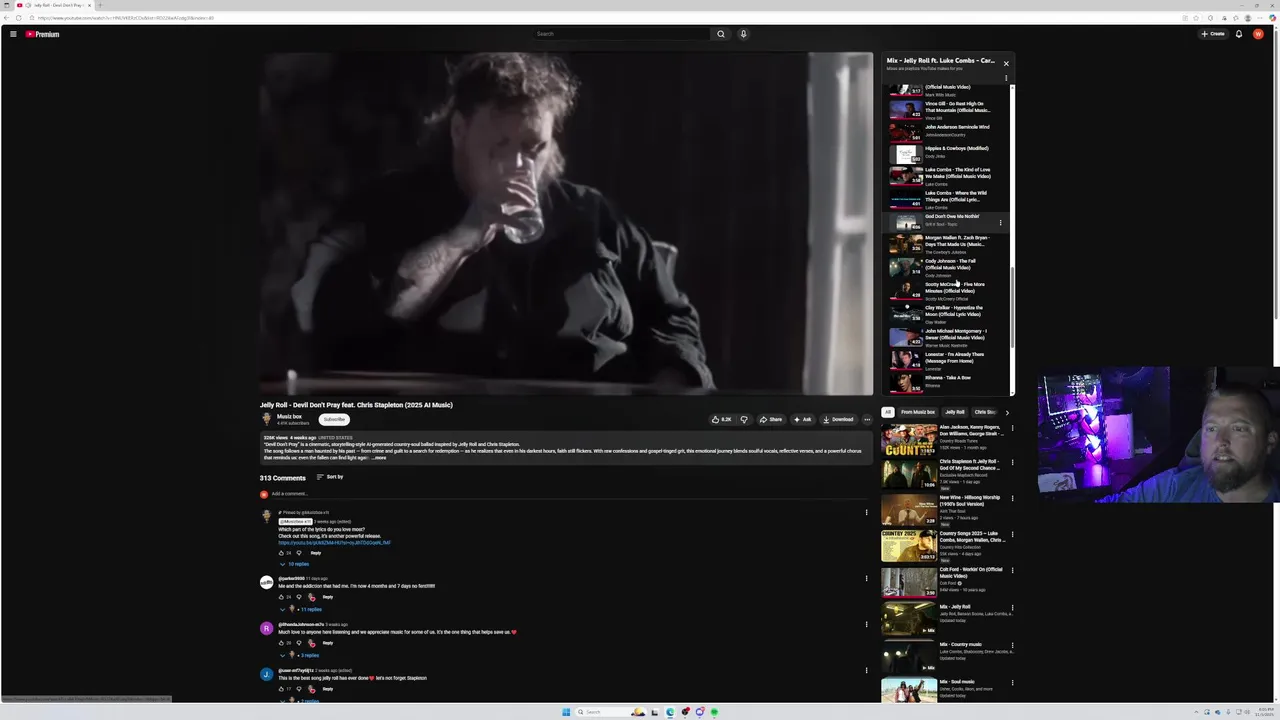This screenshot has width=1280, height=720.
Task: Open the Create button in header
Action: (x=1213, y=34)
